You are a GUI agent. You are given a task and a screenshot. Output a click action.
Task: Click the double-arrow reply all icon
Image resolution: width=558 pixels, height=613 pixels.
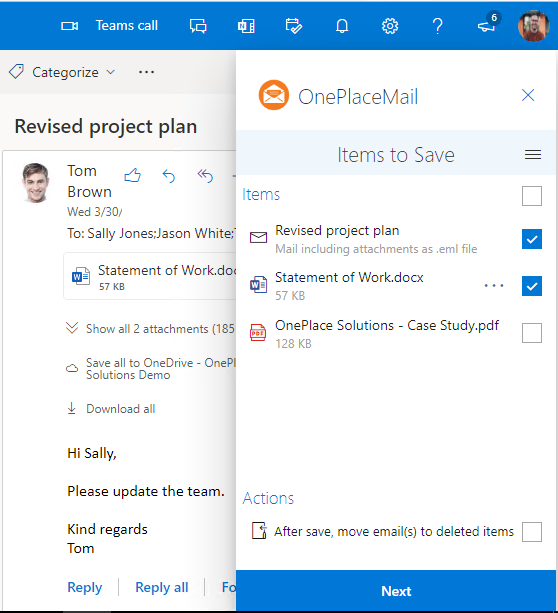(x=205, y=176)
